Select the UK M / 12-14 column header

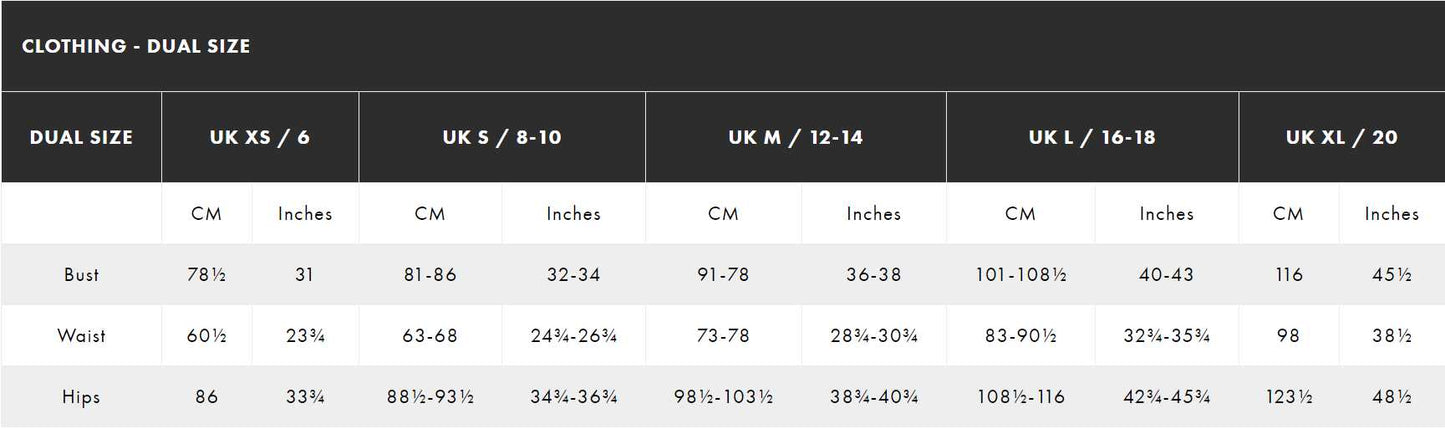[x=796, y=137]
